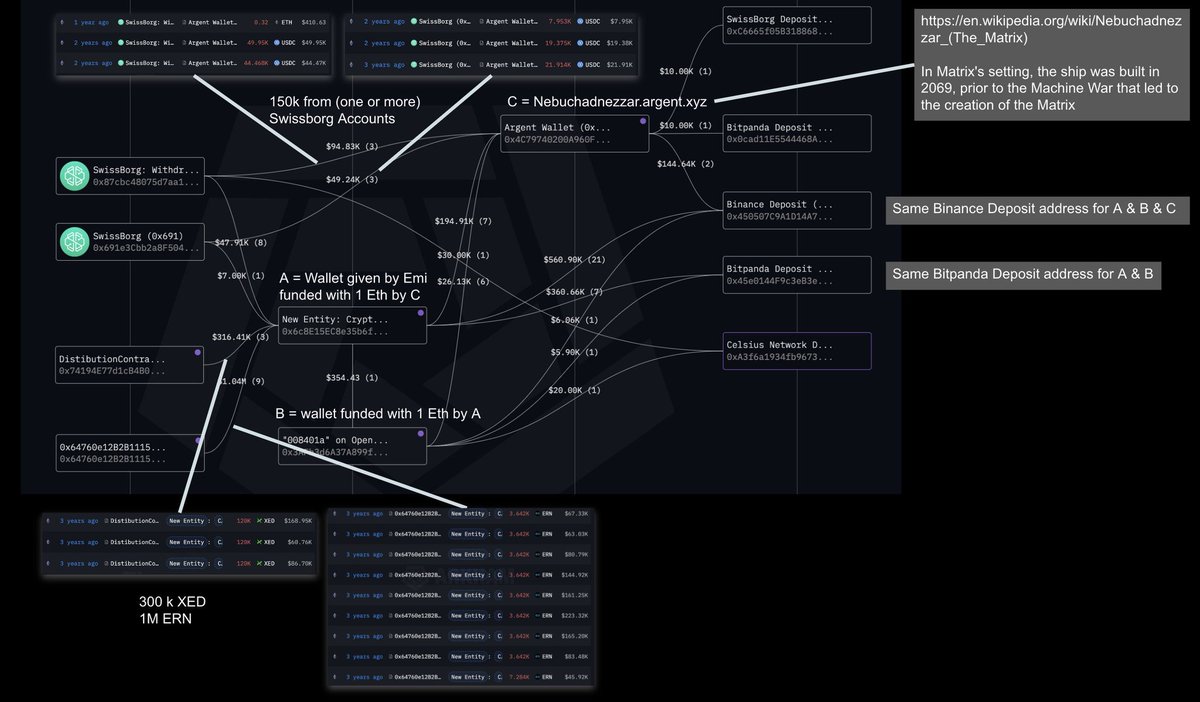This screenshot has height=702, width=1200.
Task: Select the 0x64760e12B2B1115... address node
Action: click(x=129, y=452)
